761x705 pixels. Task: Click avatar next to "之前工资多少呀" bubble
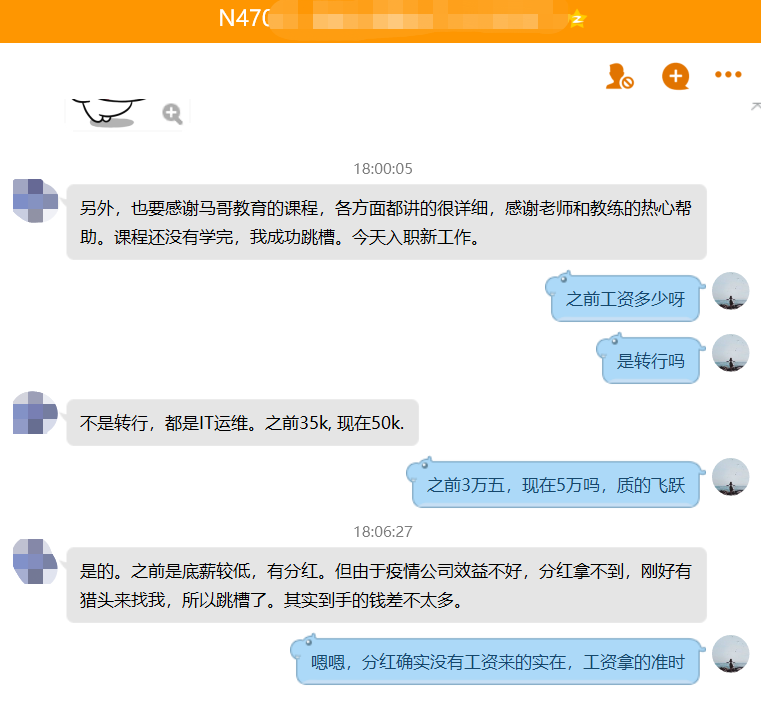731,291
